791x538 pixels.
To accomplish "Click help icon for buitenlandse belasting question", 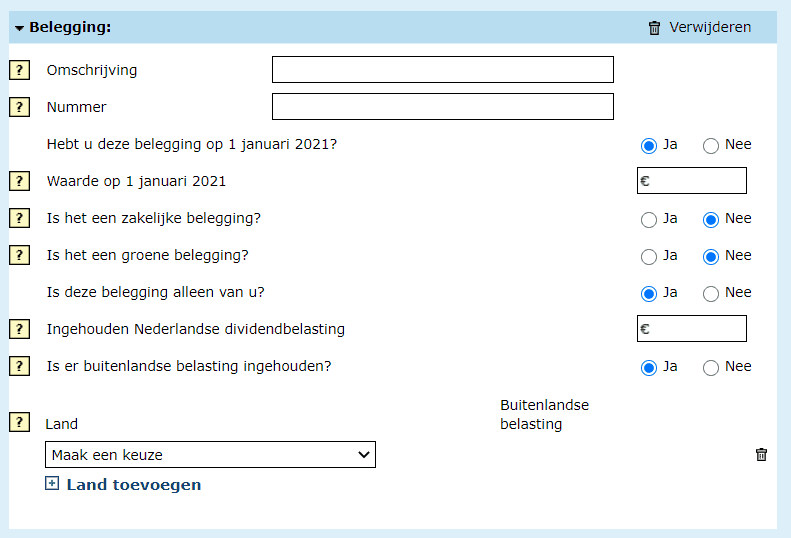I will [x=19, y=366].
